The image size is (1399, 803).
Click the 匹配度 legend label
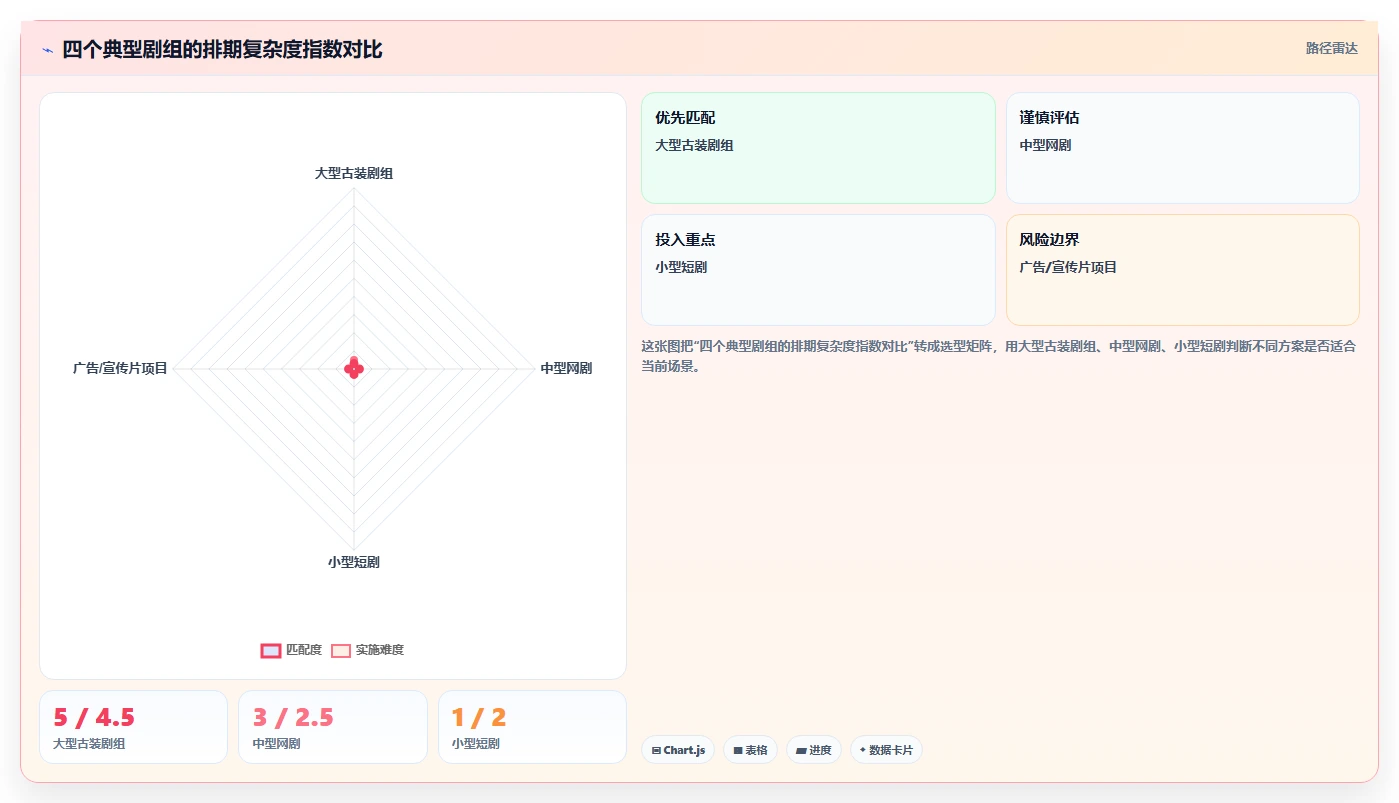[x=304, y=650]
